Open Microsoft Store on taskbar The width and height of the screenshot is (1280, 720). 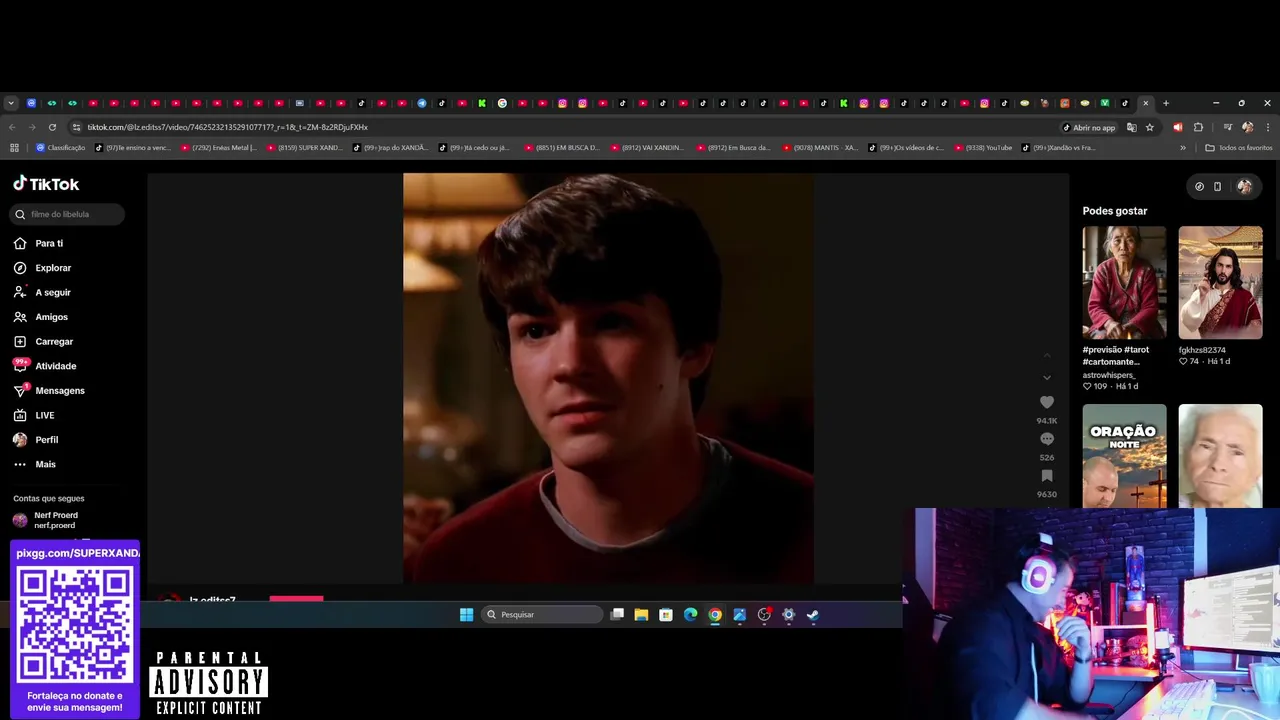[x=666, y=615]
